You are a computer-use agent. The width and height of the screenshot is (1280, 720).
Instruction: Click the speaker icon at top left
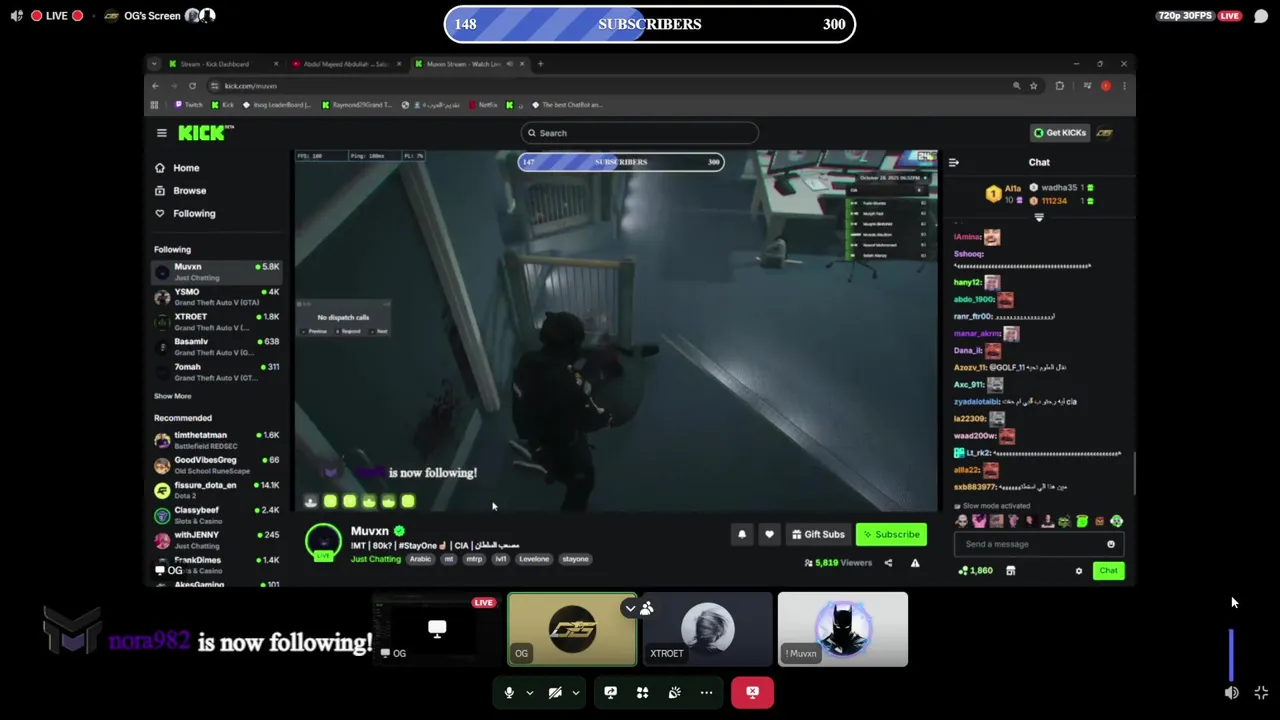click(x=16, y=16)
